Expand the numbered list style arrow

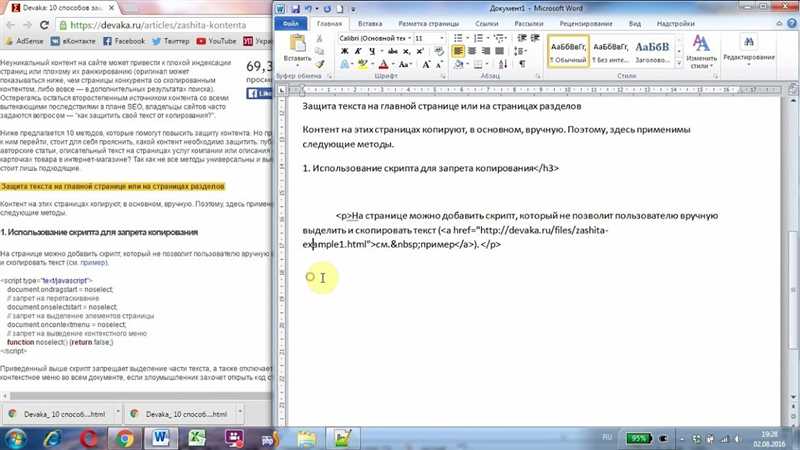pos(487,38)
